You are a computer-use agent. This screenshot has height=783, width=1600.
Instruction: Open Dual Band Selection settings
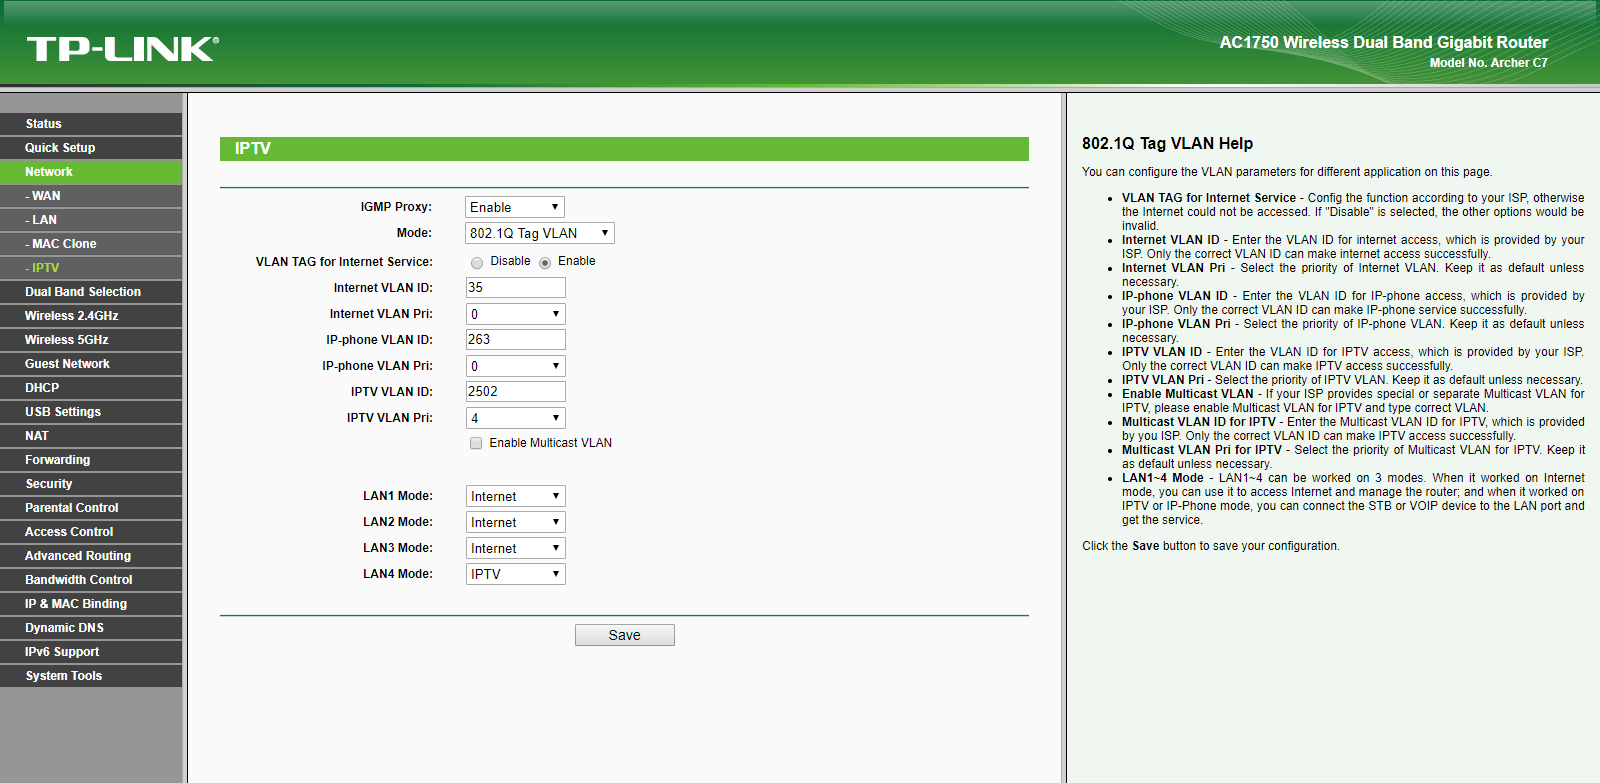coord(91,292)
